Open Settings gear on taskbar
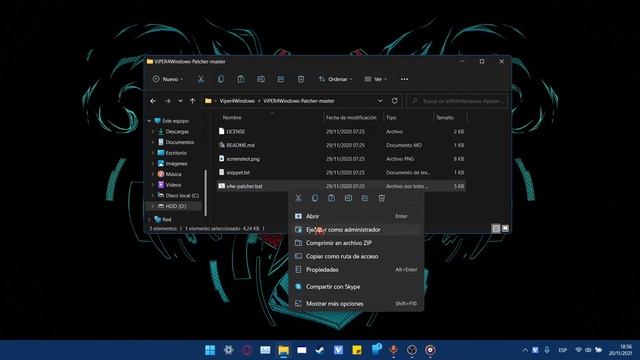The height and width of the screenshot is (360, 640). [x=229, y=350]
